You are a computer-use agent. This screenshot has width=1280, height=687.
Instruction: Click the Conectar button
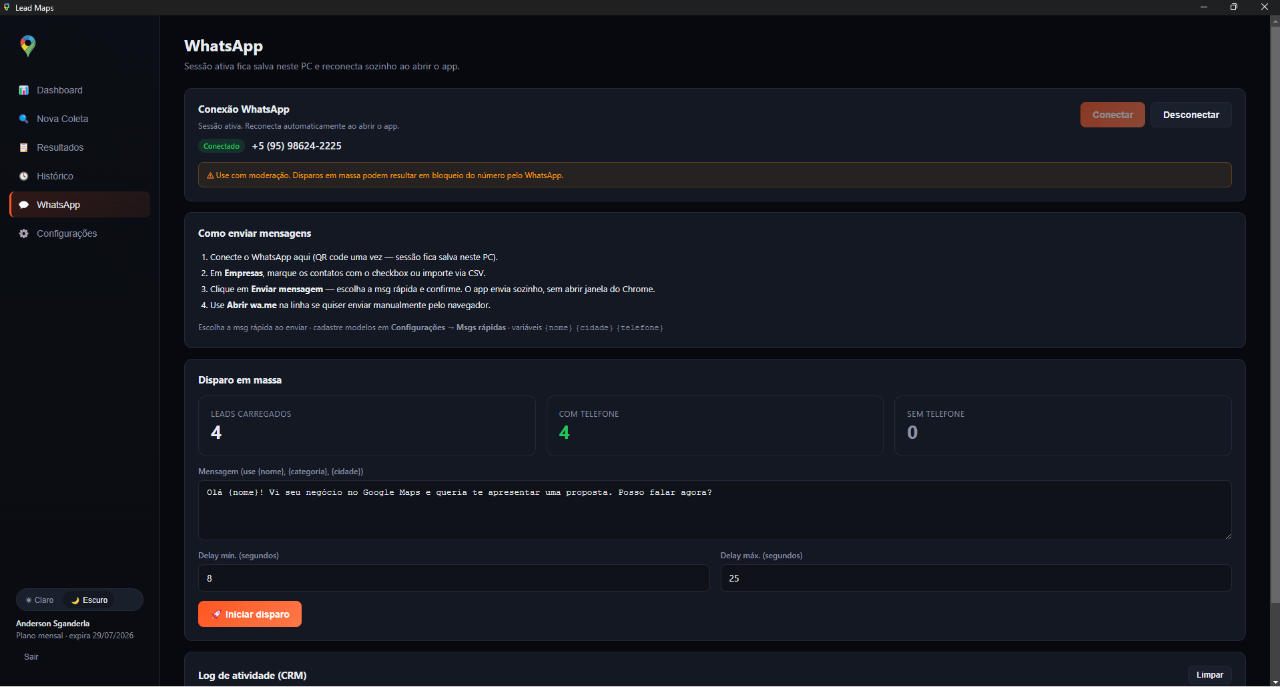pyautogui.click(x=1112, y=115)
